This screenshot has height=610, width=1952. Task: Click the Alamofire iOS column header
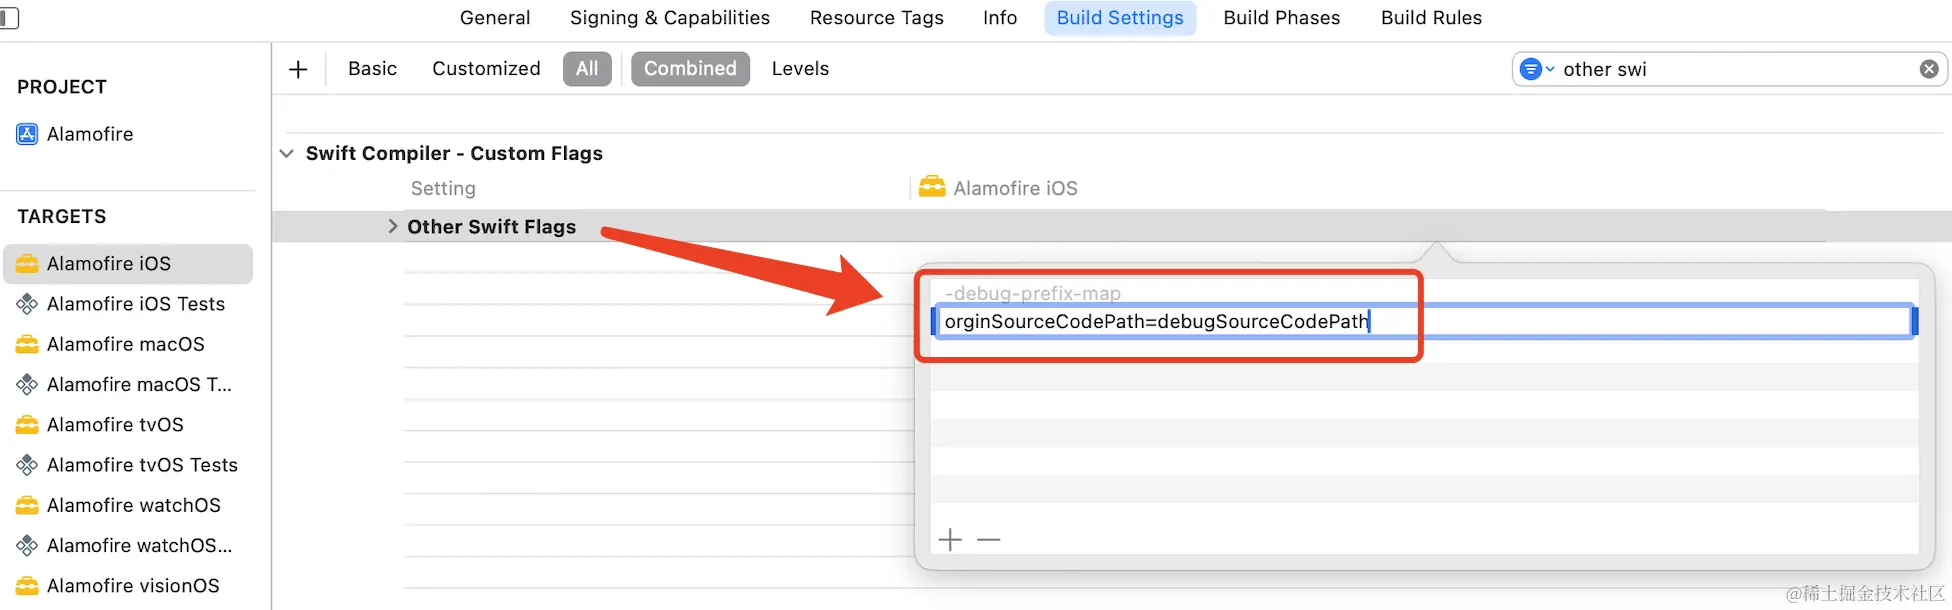pyautogui.click(x=1015, y=189)
